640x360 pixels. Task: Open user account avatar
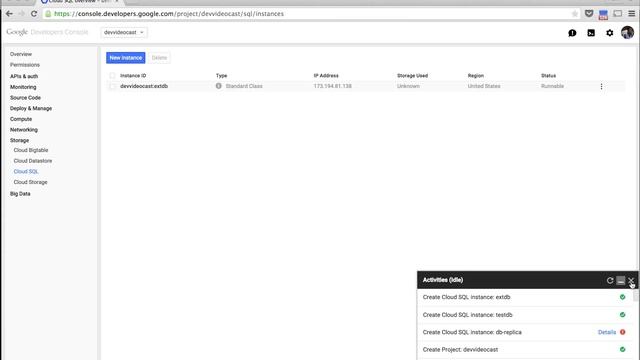(627, 32)
